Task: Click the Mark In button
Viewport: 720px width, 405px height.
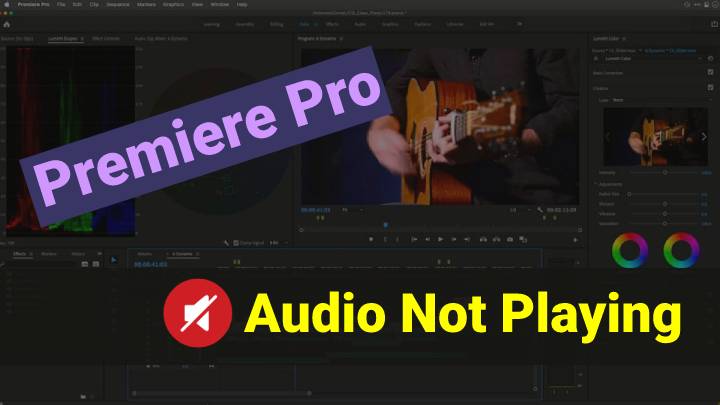Action: point(385,239)
